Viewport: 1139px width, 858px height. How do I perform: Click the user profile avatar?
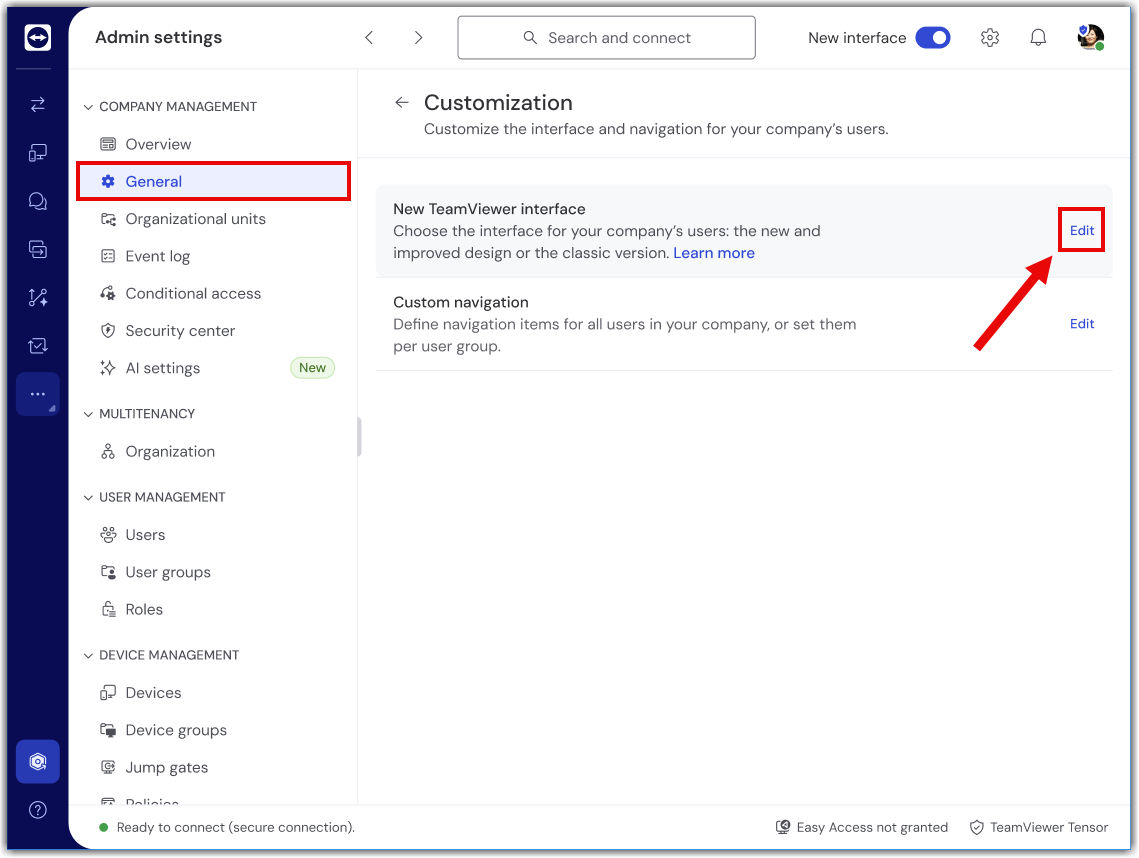coord(1089,38)
